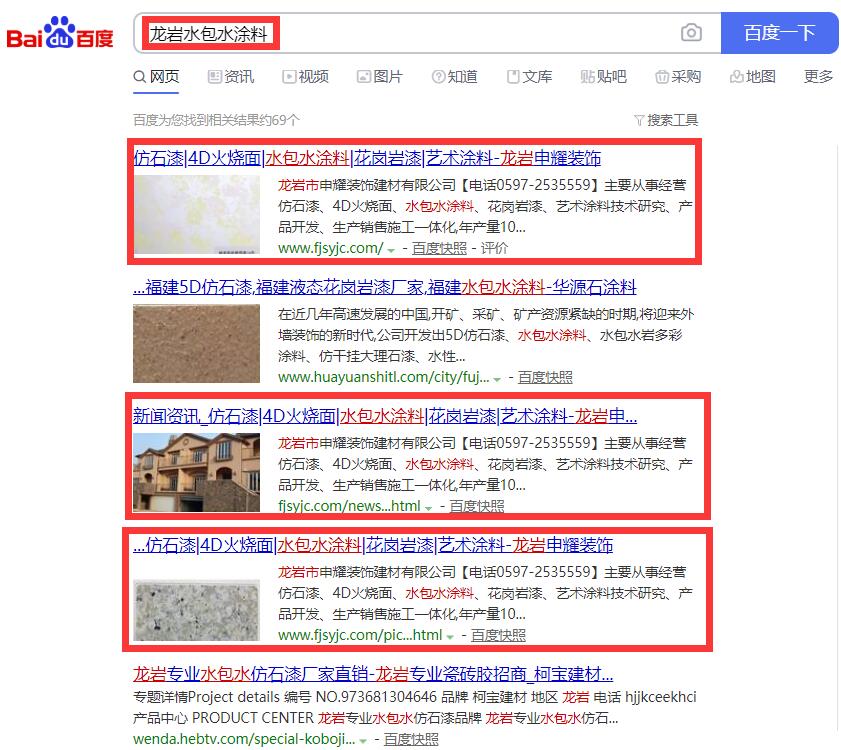This screenshot has height=750, width=841.
Task: Open 新闻资讯_仿石漆 result title
Action: click(x=385, y=416)
